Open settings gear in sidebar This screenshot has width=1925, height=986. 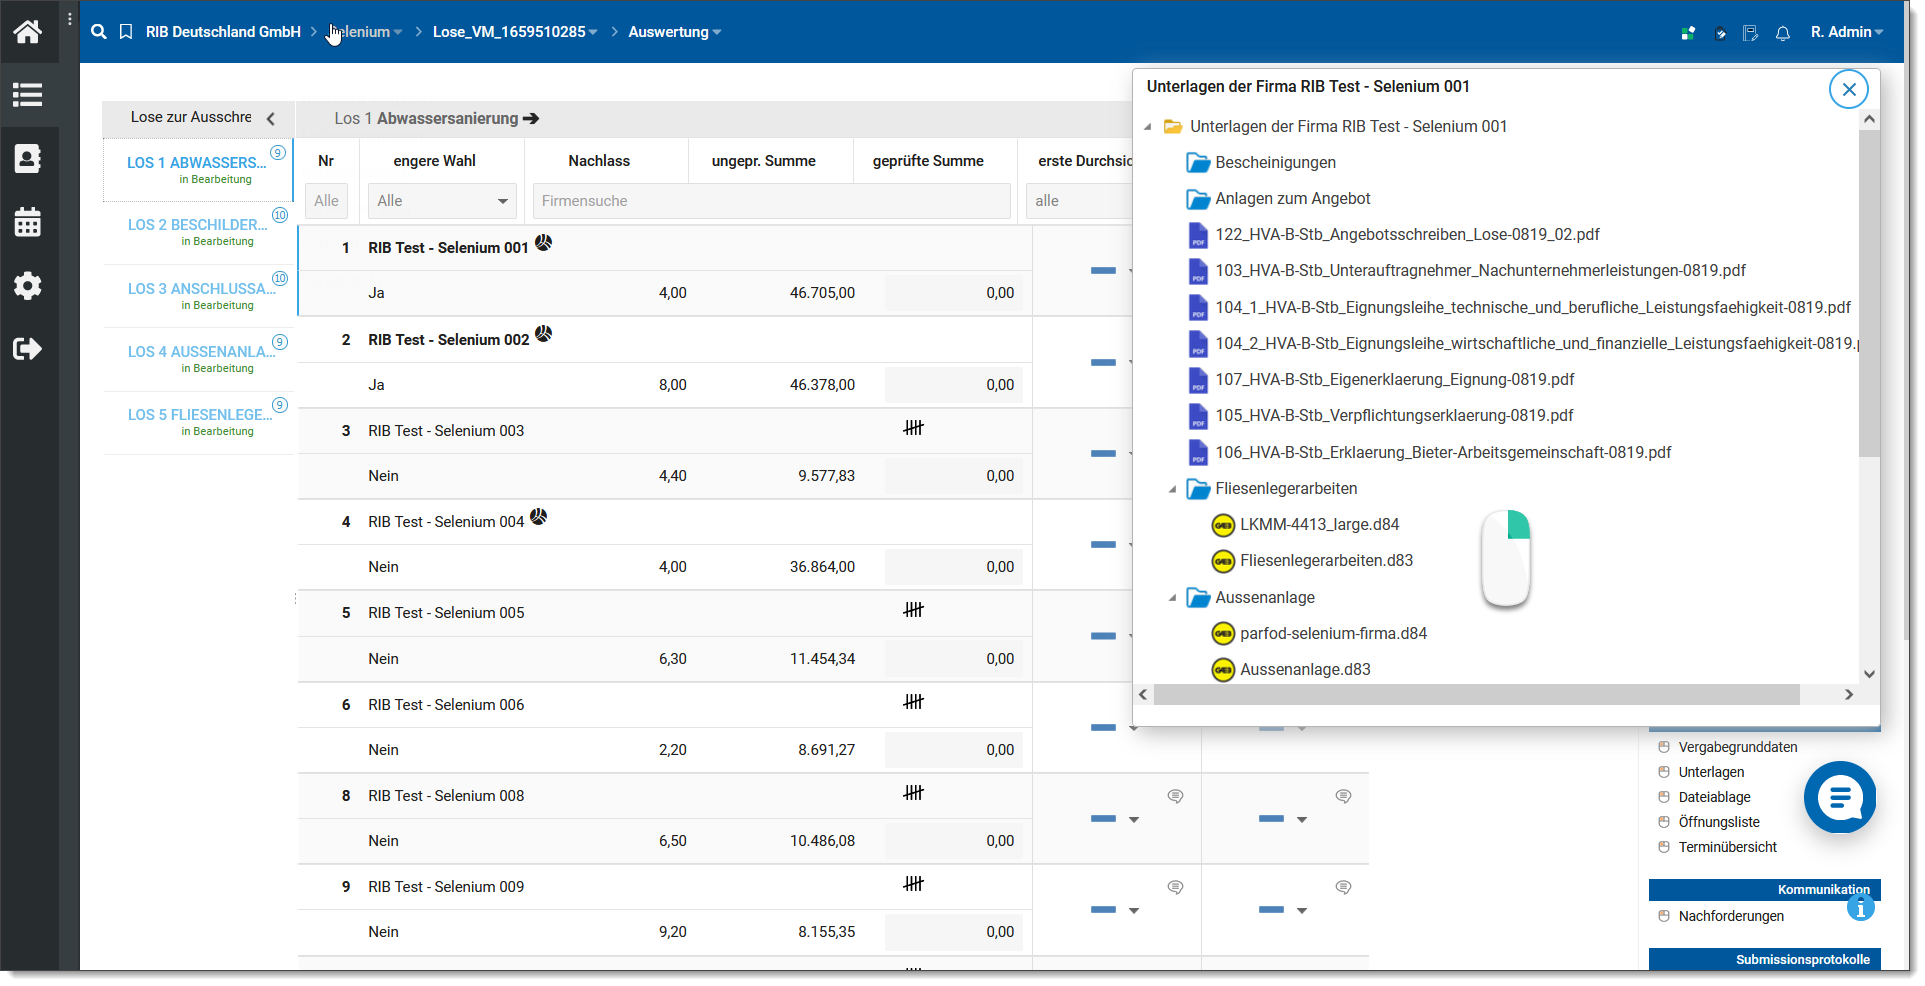pos(27,286)
